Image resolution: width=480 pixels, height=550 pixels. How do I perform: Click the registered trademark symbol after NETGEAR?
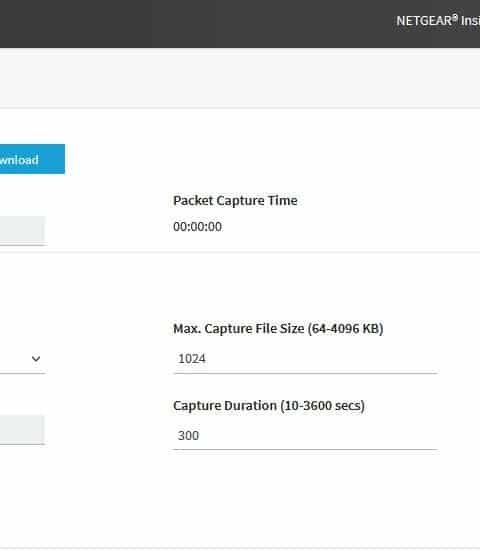(455, 17)
